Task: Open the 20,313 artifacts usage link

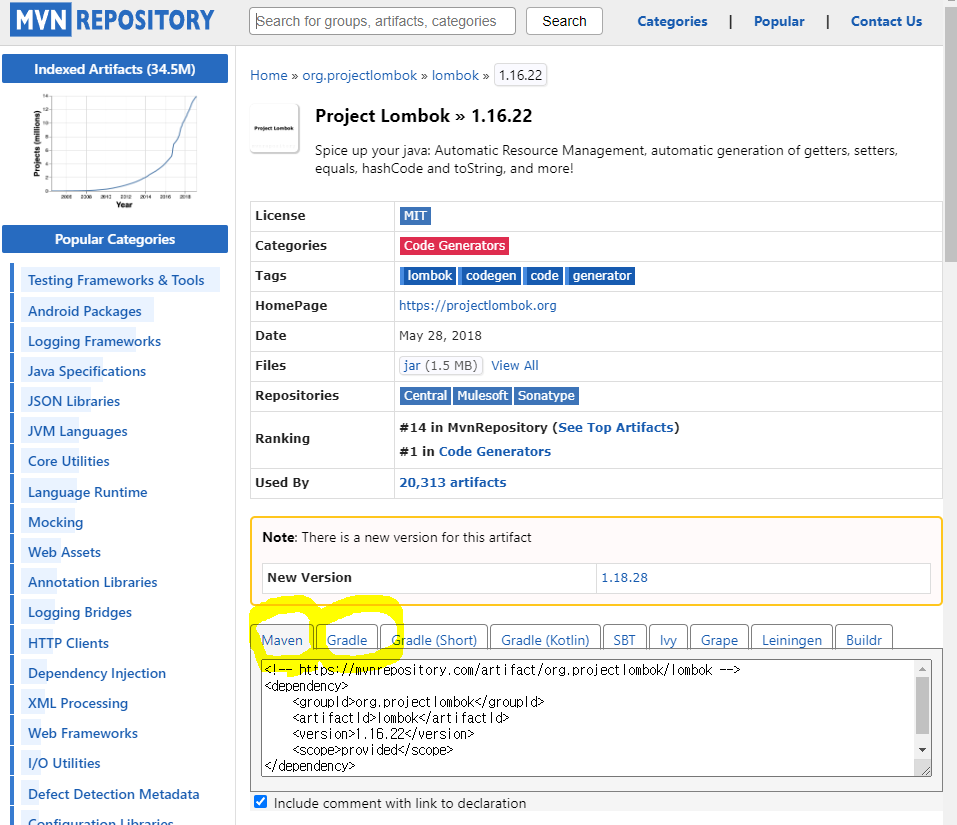Action: tap(453, 482)
